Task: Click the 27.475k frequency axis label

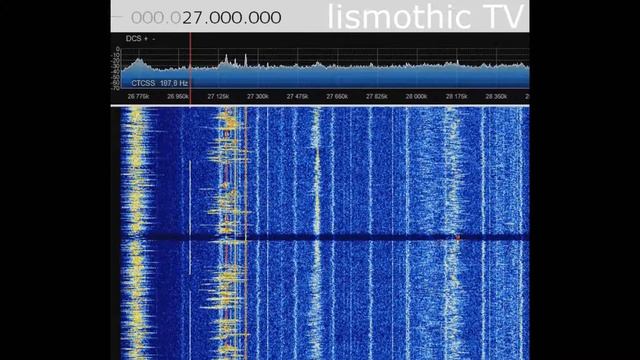Action: (x=297, y=97)
